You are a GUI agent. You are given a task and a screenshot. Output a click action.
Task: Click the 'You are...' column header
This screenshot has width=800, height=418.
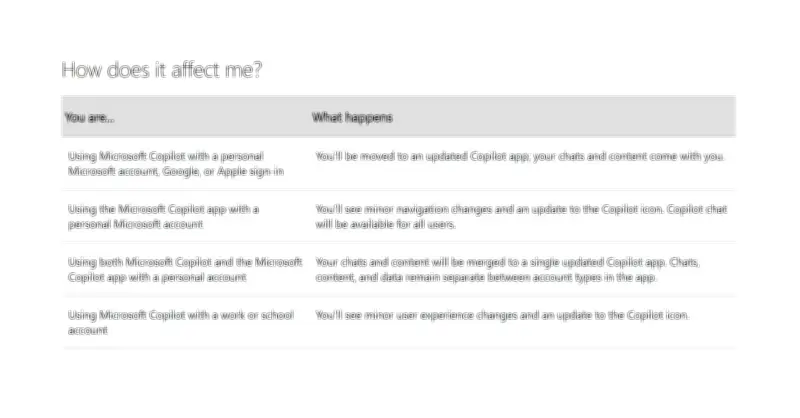click(x=89, y=117)
